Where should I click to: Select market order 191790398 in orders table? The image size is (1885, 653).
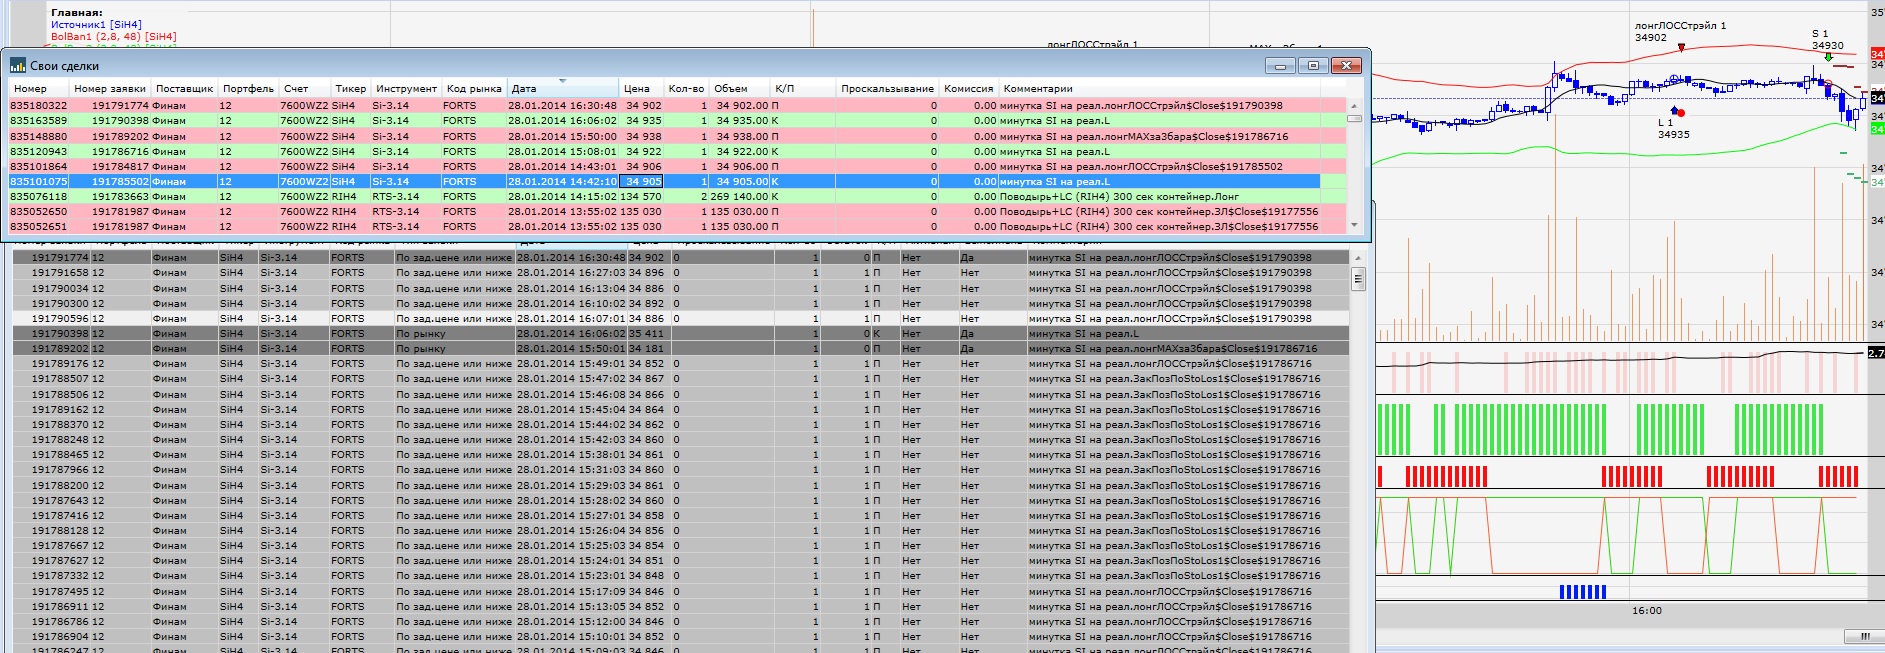point(680,333)
